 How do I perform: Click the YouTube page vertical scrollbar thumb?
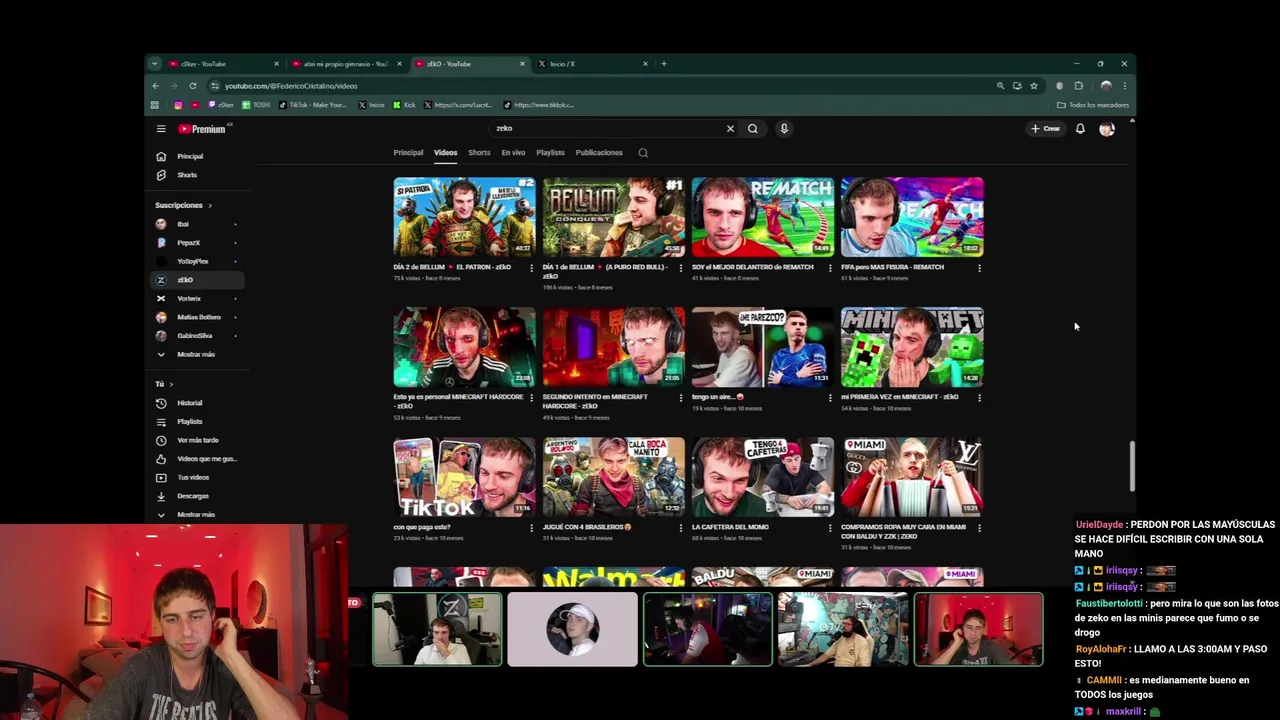coord(1132,466)
